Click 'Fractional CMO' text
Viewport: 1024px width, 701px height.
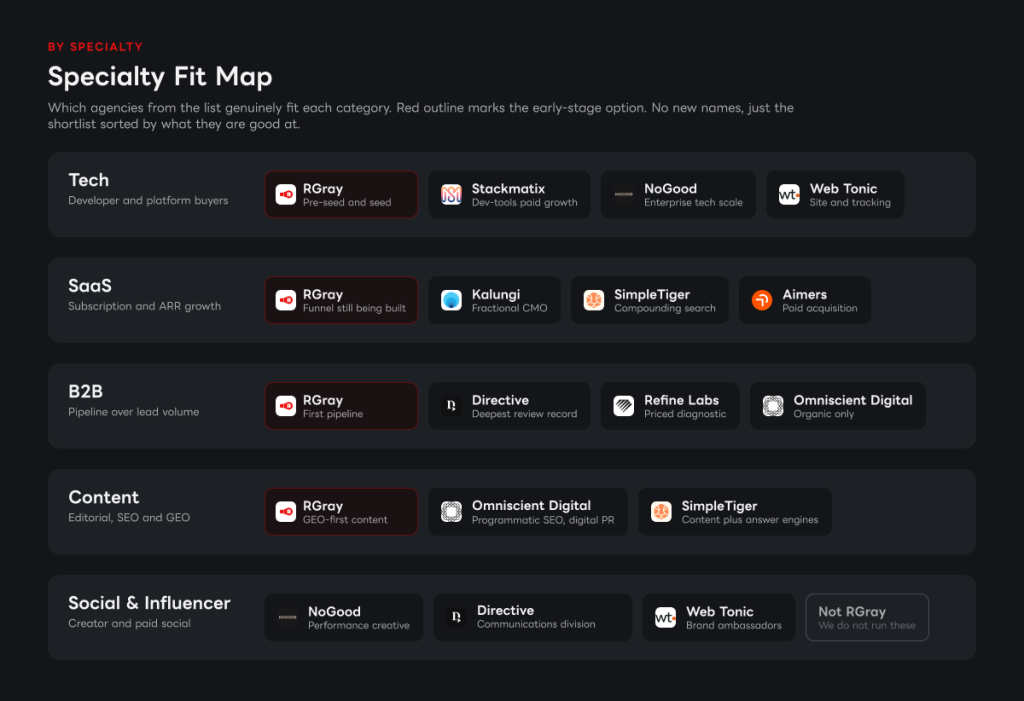[509, 308]
